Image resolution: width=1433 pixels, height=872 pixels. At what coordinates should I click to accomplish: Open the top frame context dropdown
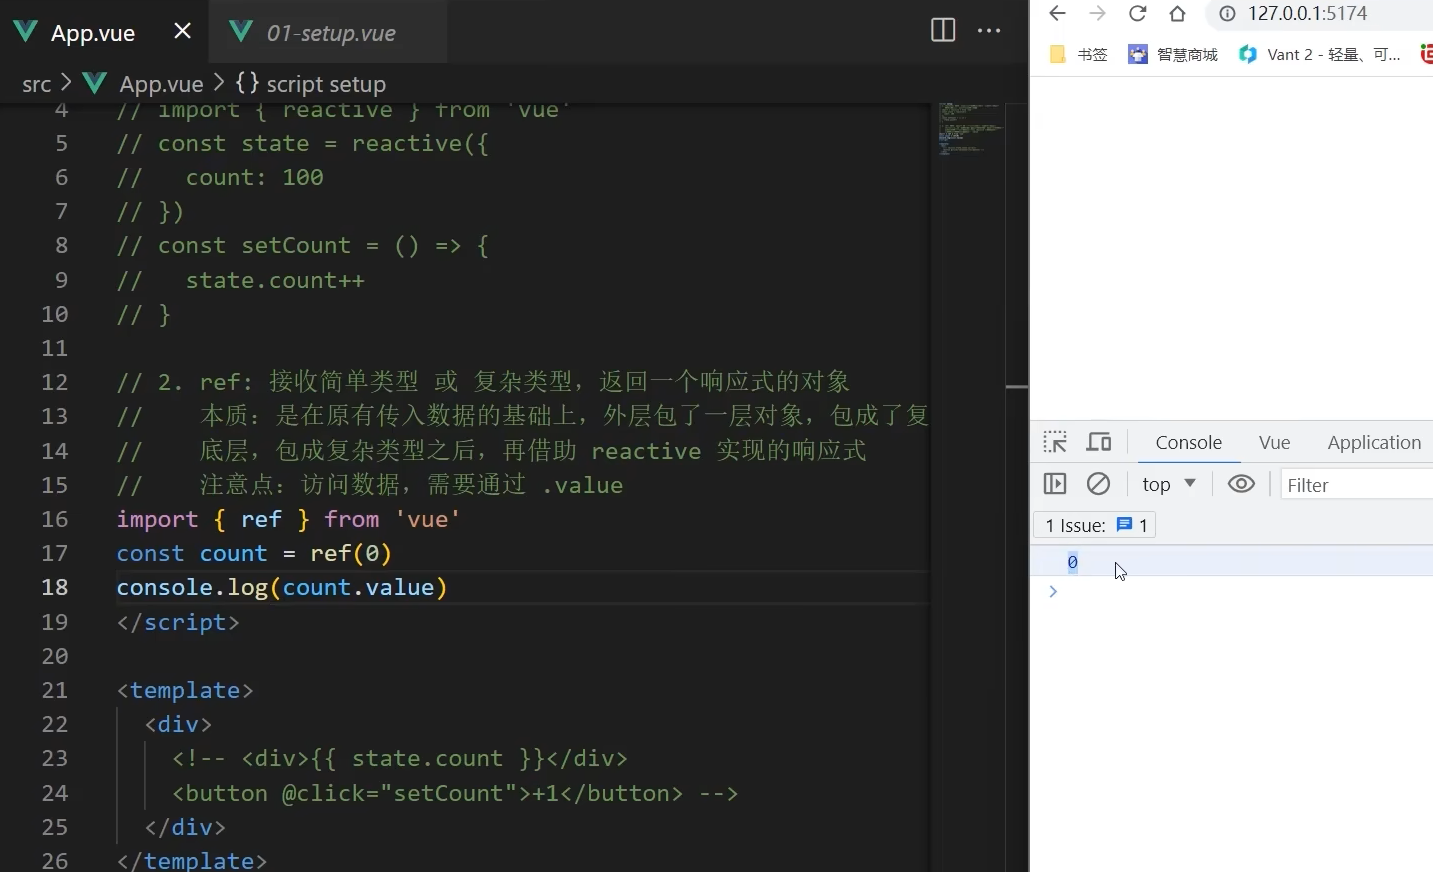1167,484
